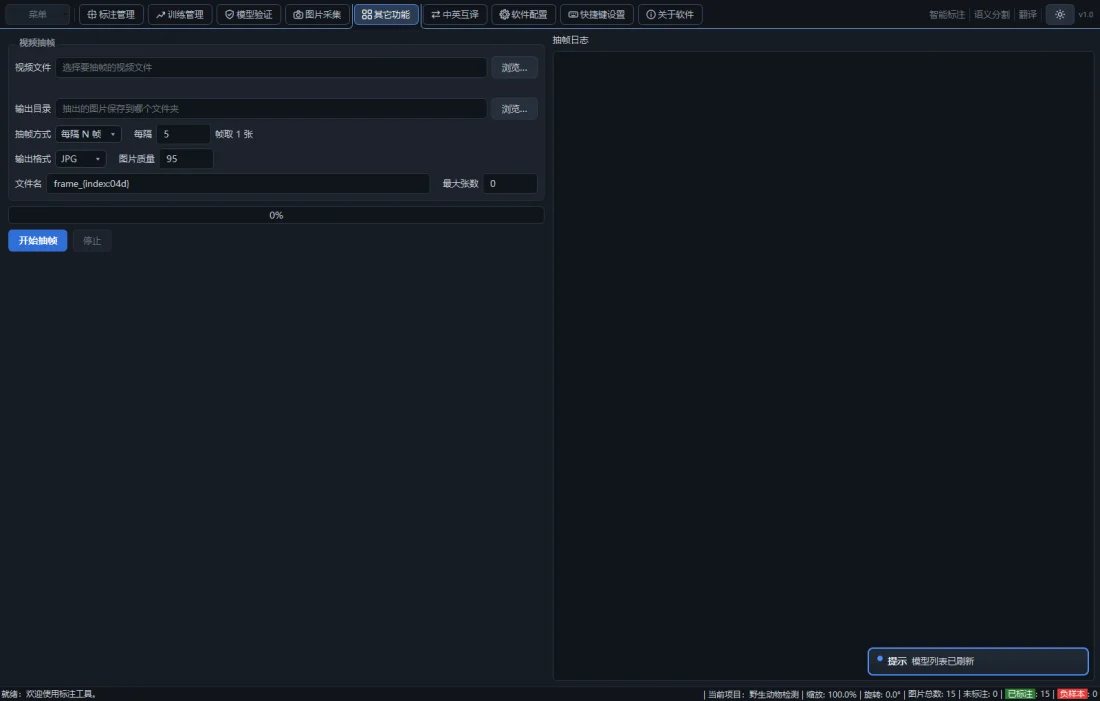Click the v1.0 version label

(x=1085, y=15)
